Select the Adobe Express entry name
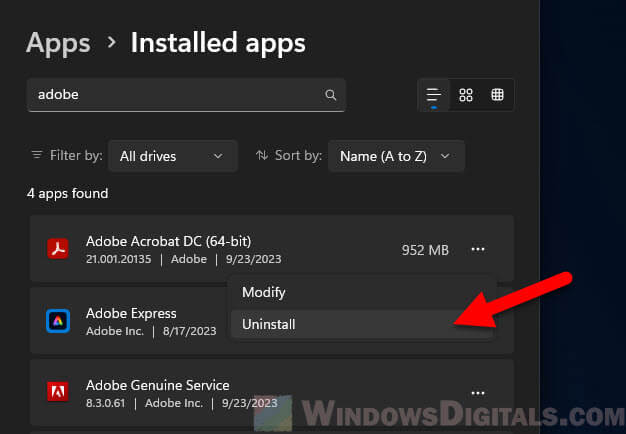The image size is (626, 434). (x=131, y=313)
